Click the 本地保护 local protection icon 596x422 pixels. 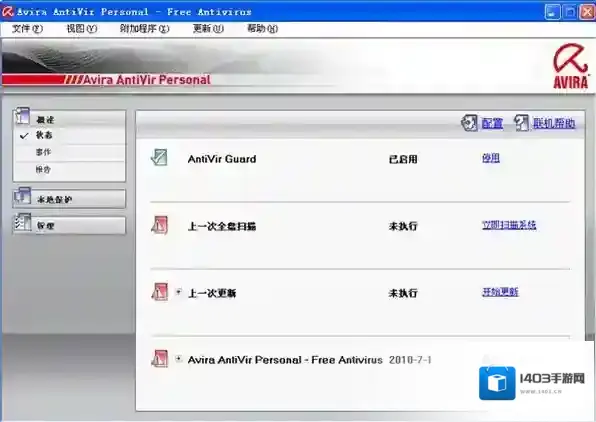[x=22, y=196]
